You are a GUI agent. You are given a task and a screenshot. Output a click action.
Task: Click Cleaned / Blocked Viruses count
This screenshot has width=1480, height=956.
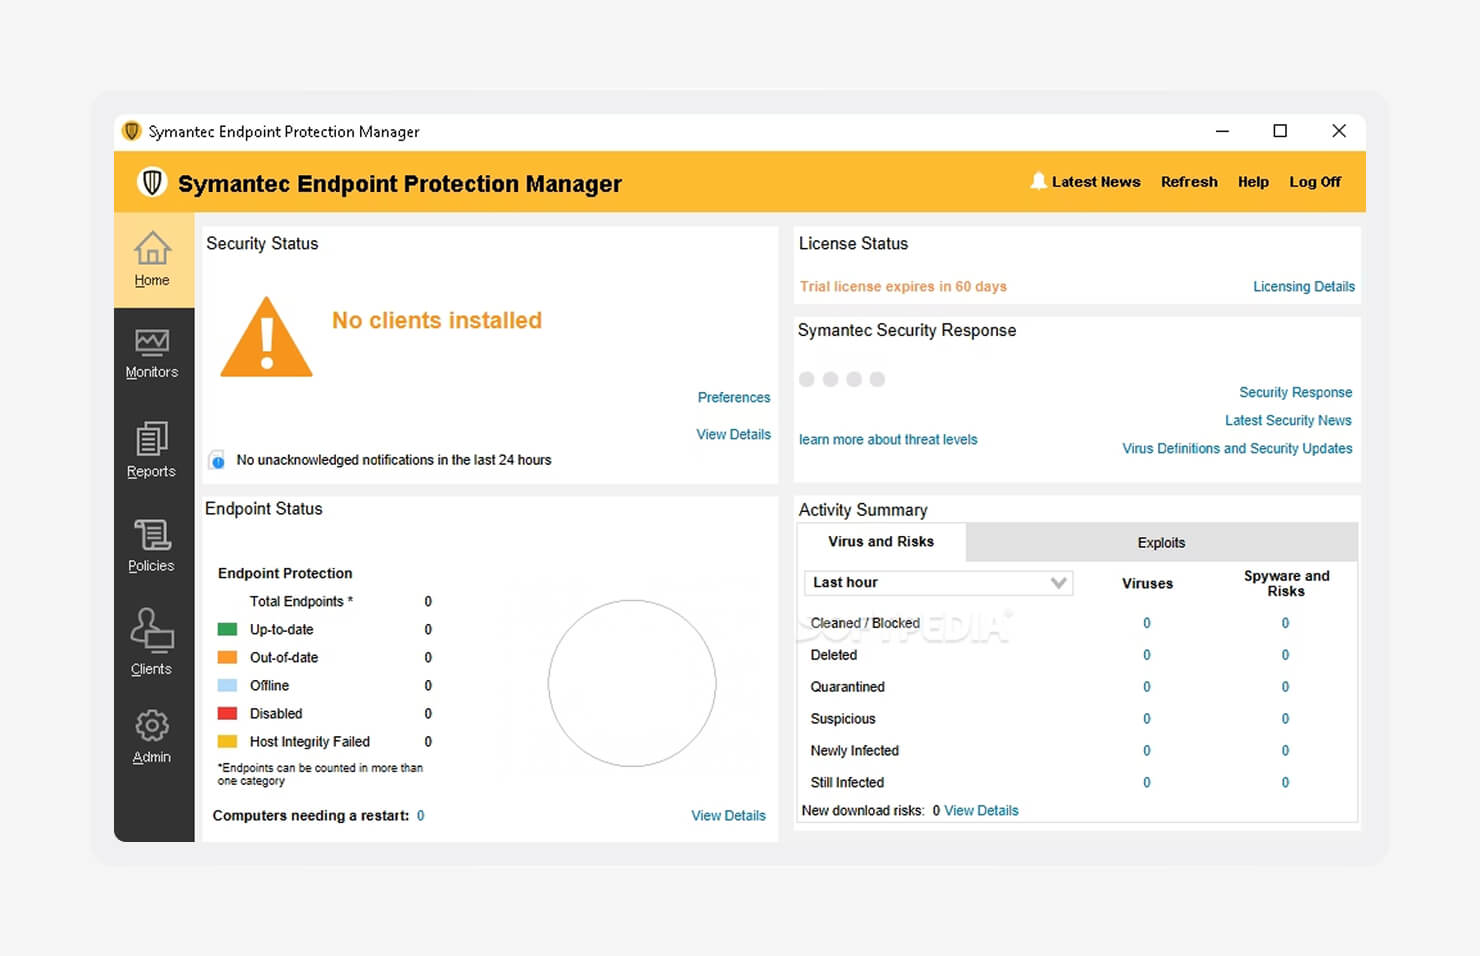click(1147, 623)
